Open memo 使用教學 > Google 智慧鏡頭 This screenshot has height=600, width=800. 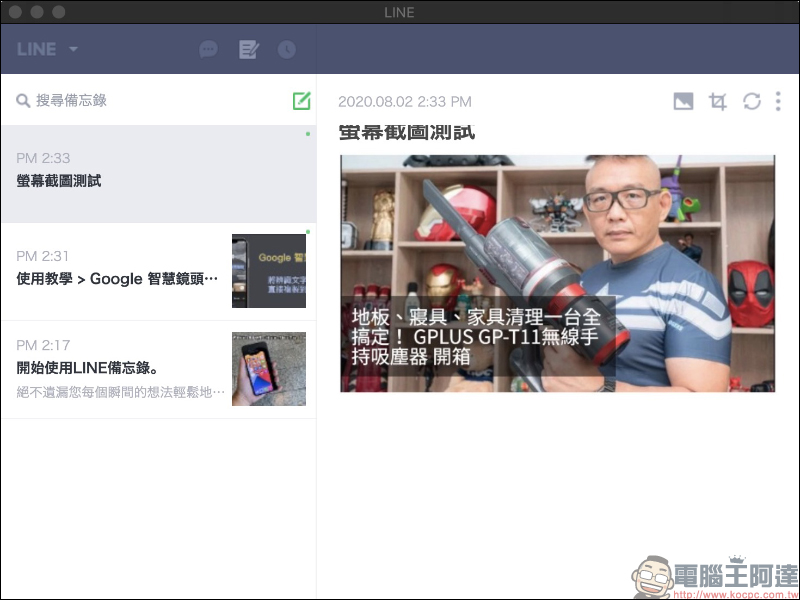(x=159, y=271)
